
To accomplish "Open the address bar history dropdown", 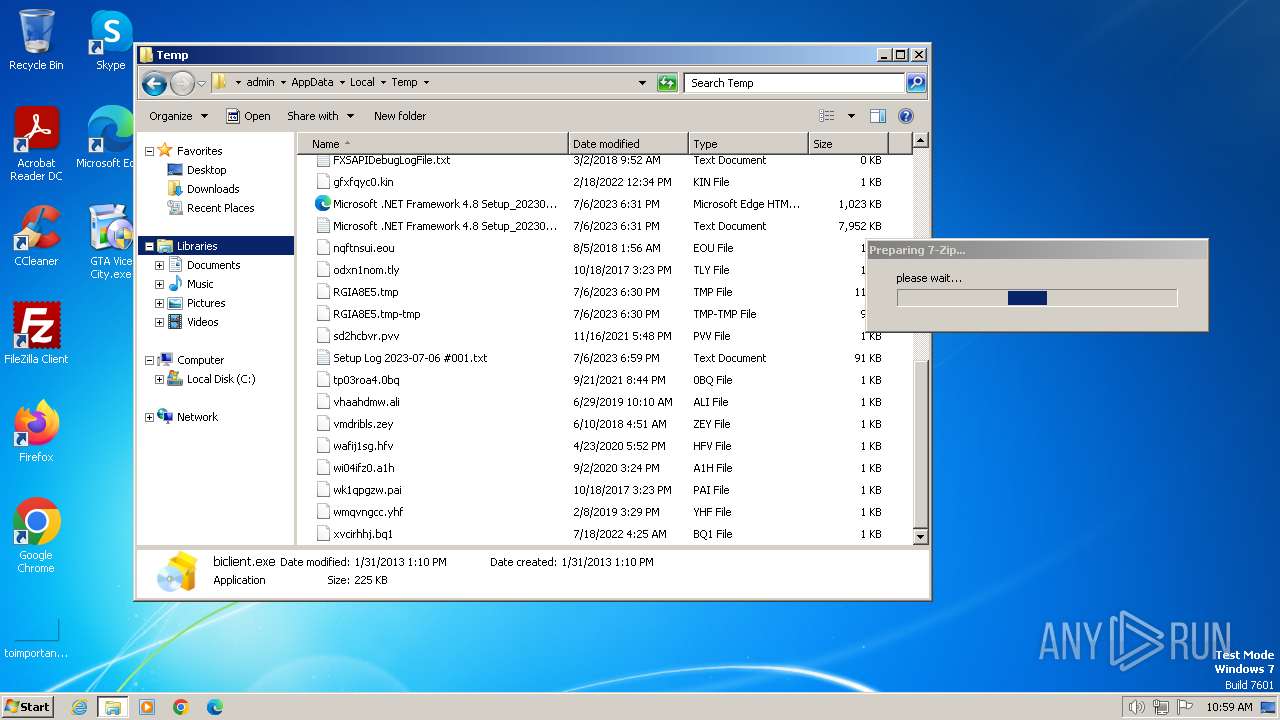I will [642, 83].
